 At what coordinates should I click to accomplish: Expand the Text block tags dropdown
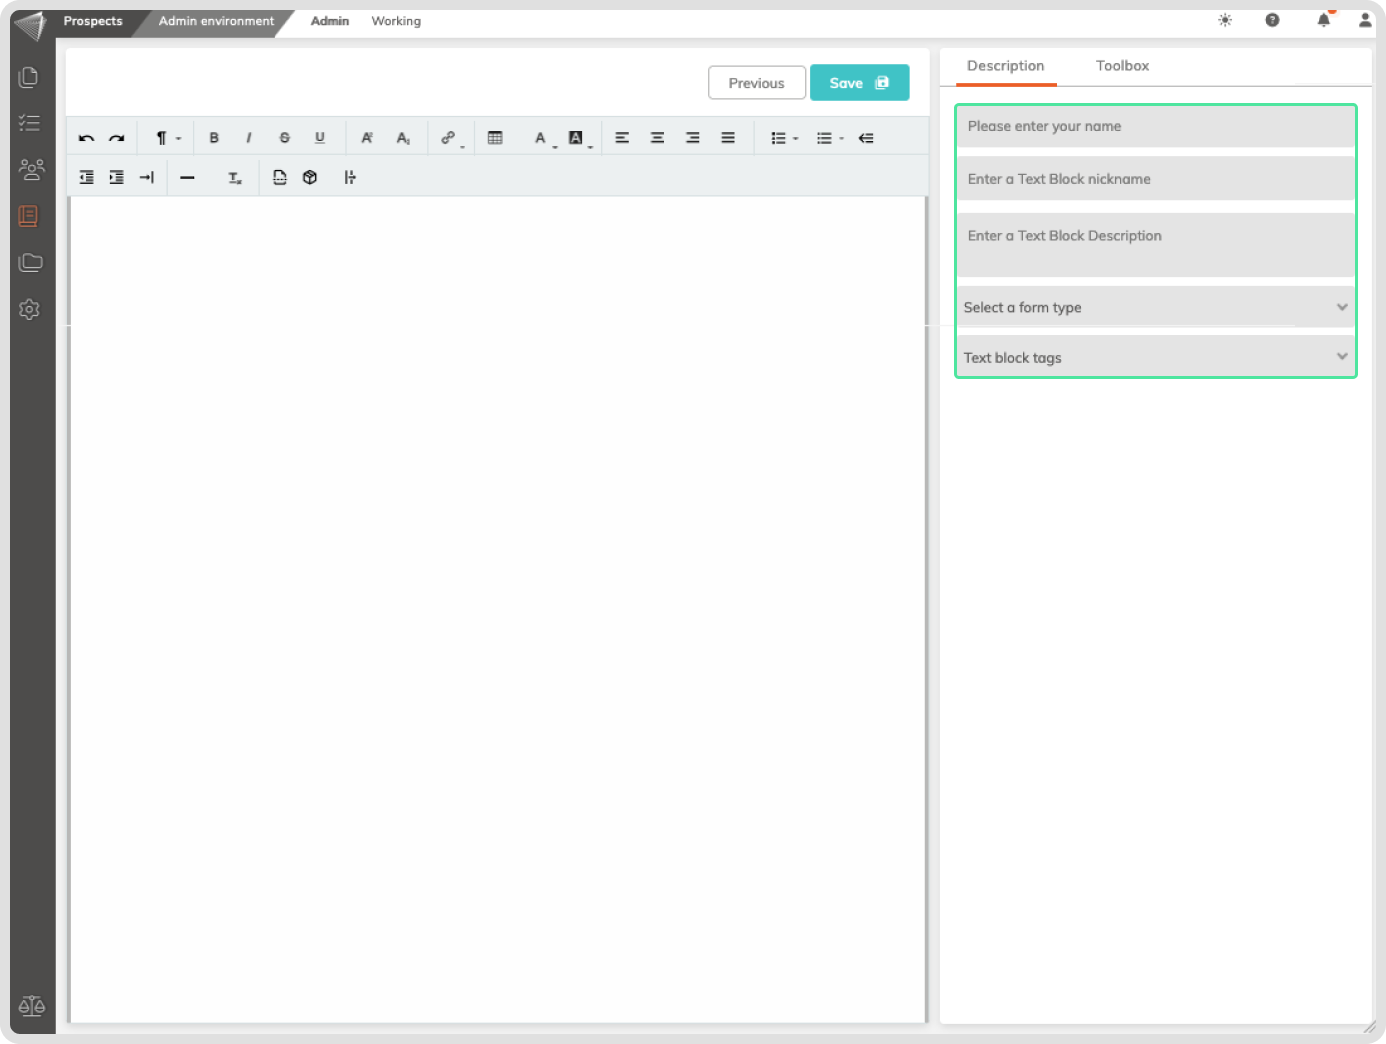(x=1155, y=357)
